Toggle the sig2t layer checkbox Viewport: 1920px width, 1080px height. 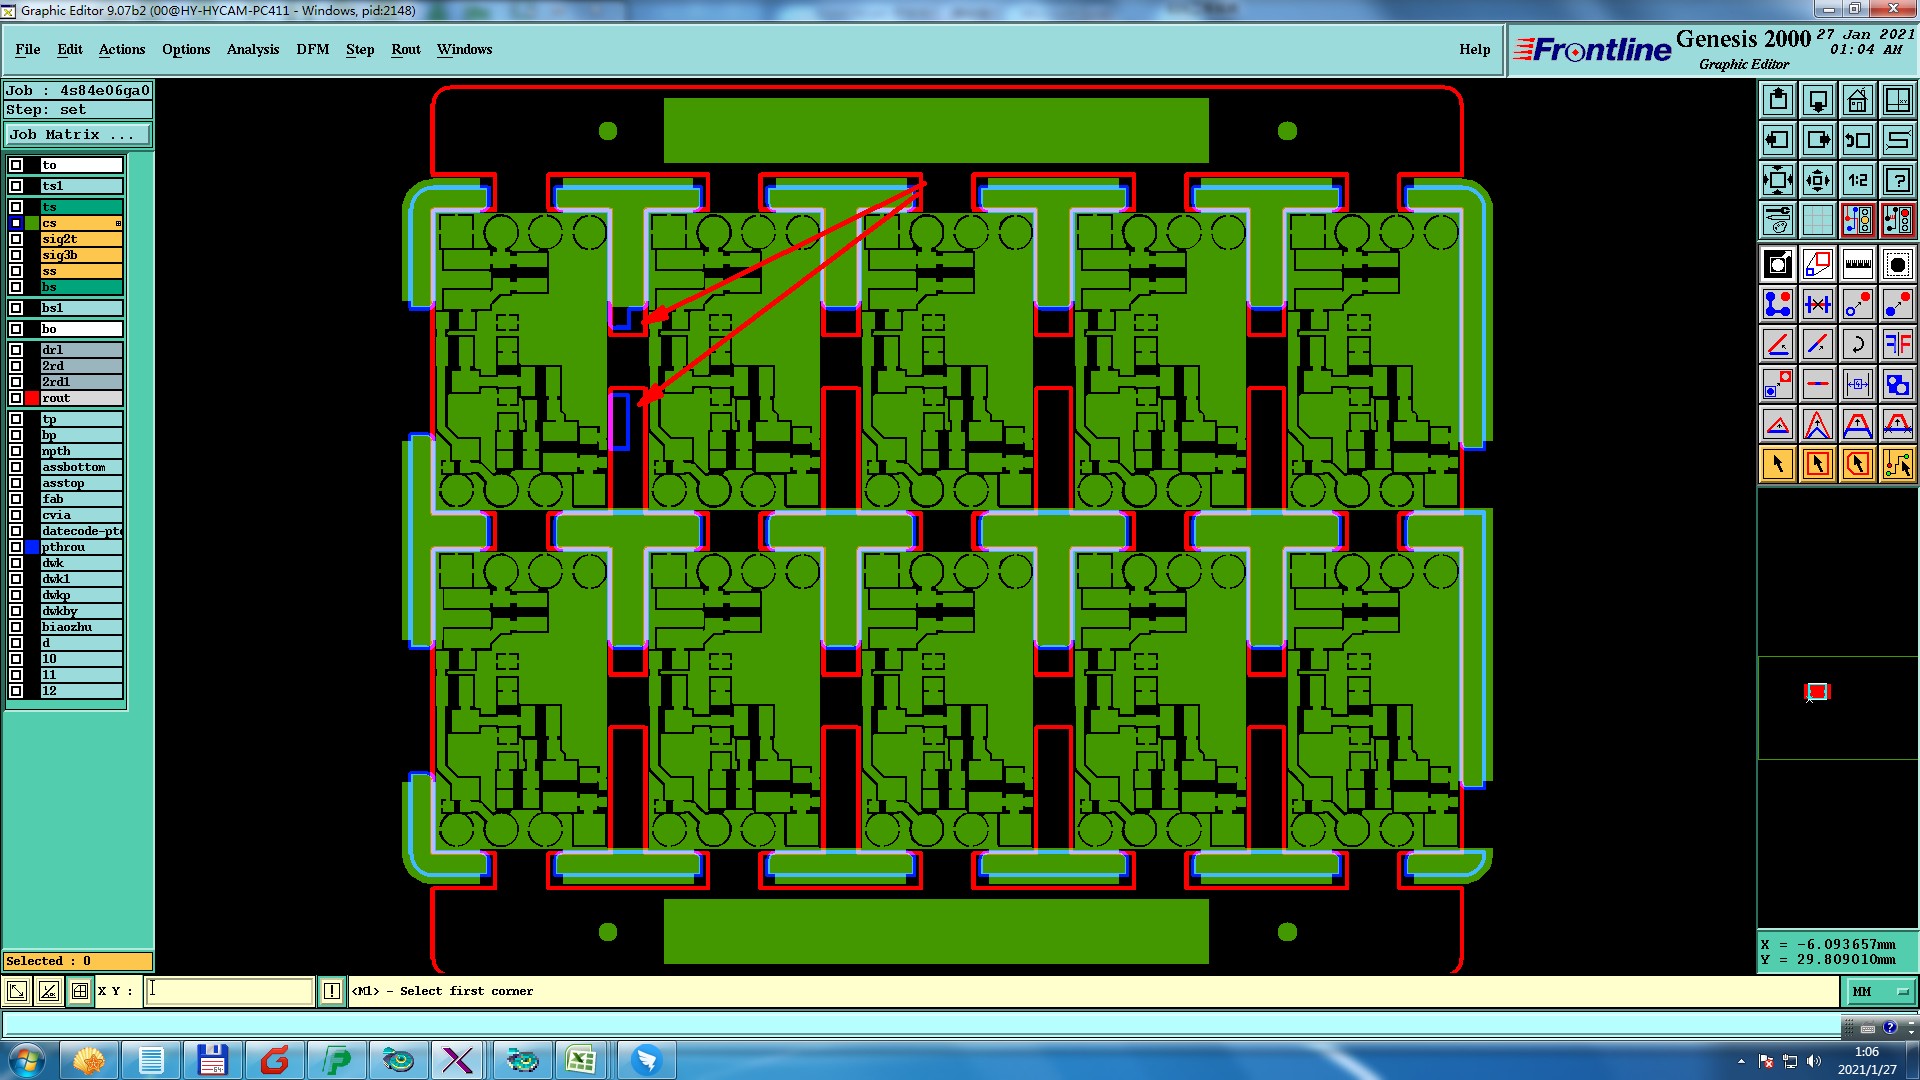click(16, 239)
